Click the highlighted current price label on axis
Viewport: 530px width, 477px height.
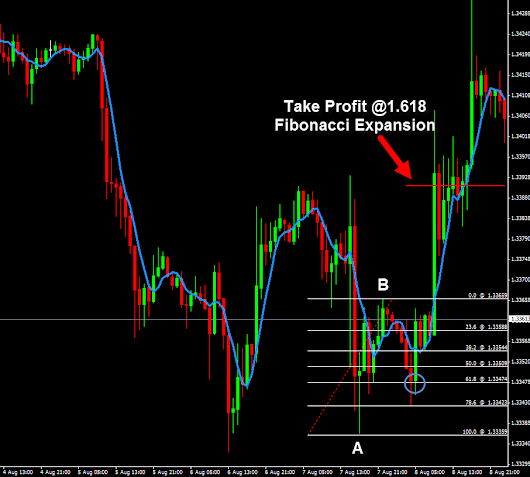(520, 319)
